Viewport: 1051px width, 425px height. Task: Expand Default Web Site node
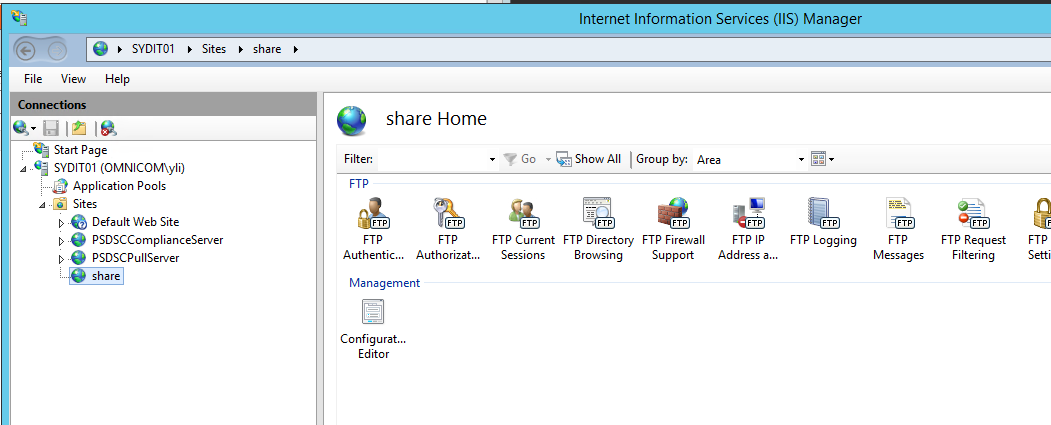click(62, 223)
